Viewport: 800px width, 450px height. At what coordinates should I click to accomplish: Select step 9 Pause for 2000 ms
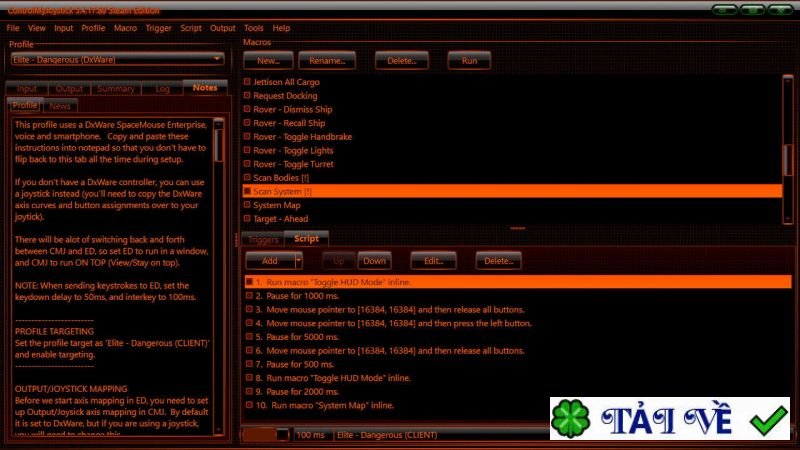[297, 392]
